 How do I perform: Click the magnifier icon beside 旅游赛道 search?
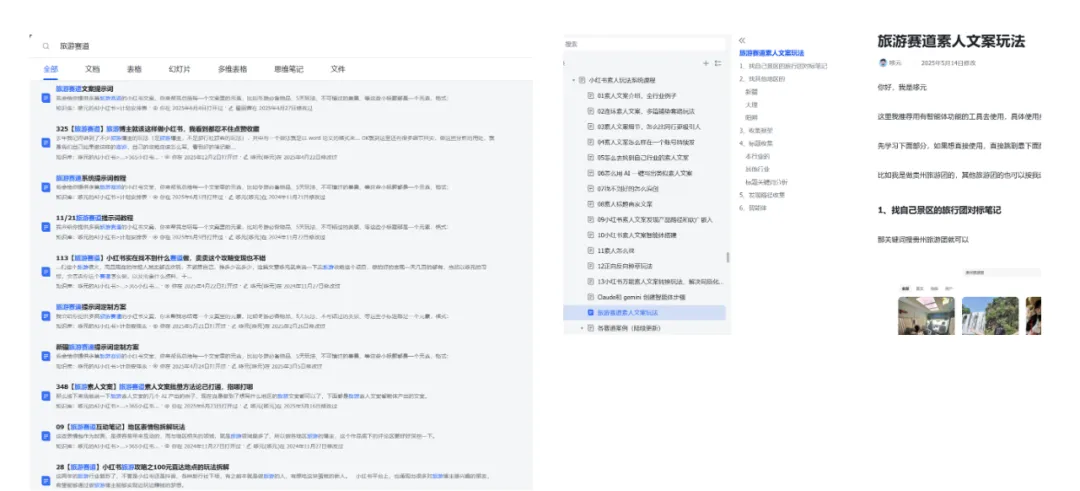[x=46, y=46]
